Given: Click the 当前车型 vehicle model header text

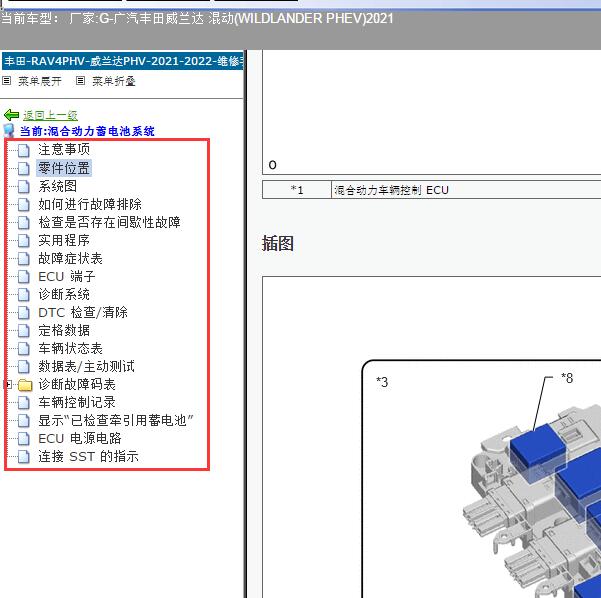Looking at the screenshot, I should coord(197,18).
